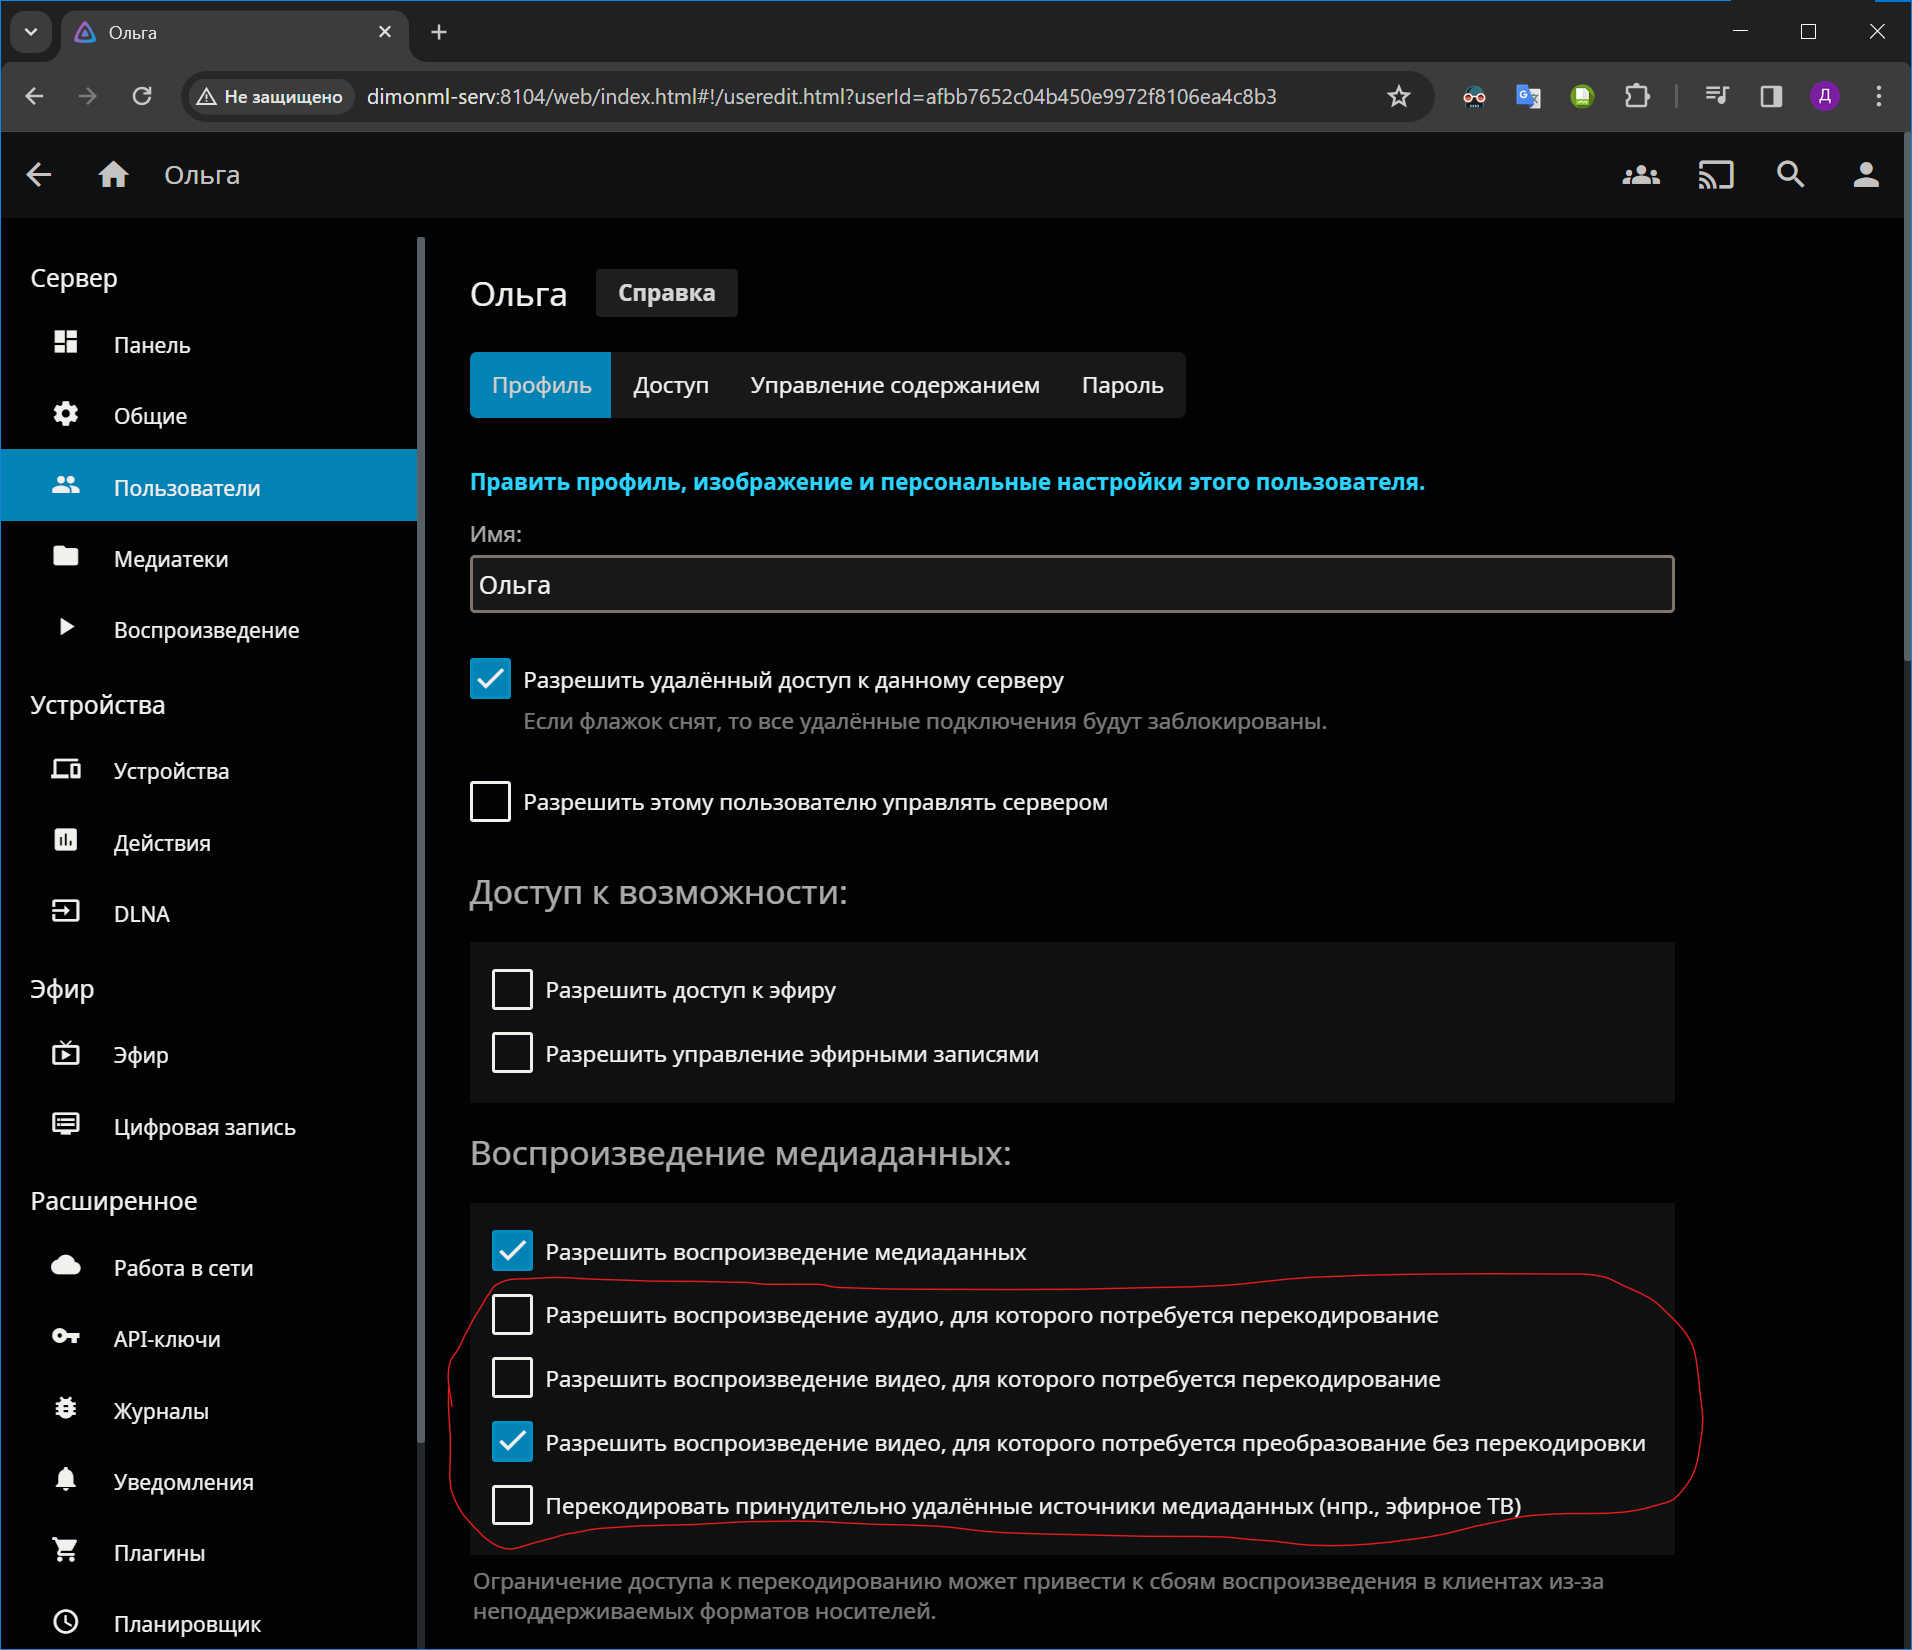Click the back arrow in app header
Viewport: 1912px width, 1650px height.
point(39,175)
